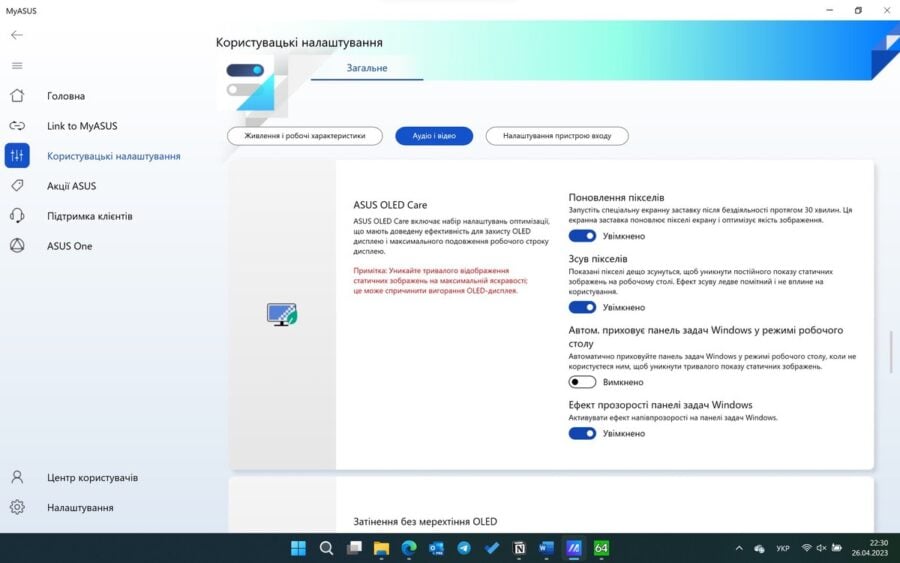Open the green 64 app on taskbar

[601, 548]
